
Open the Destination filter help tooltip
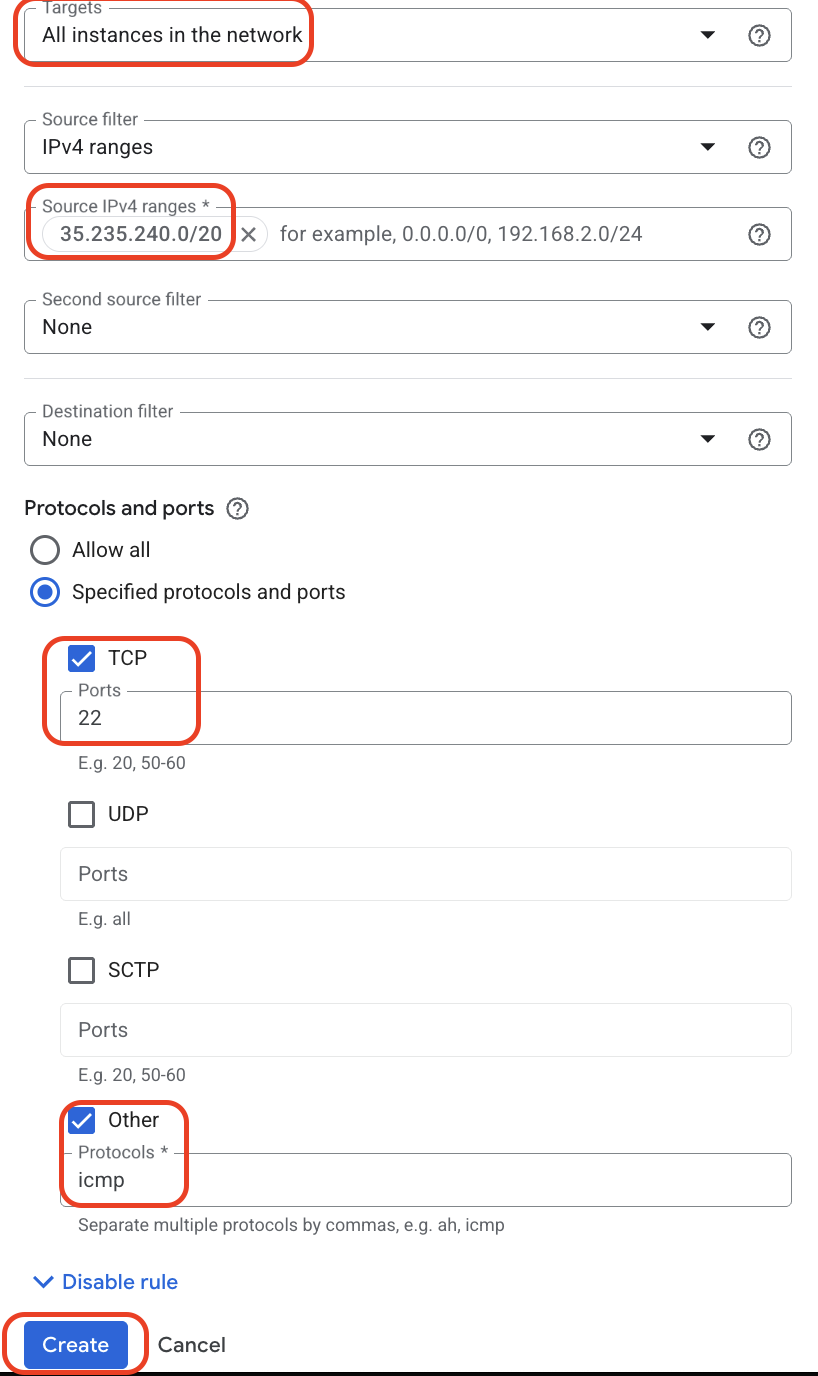pyautogui.click(x=759, y=438)
